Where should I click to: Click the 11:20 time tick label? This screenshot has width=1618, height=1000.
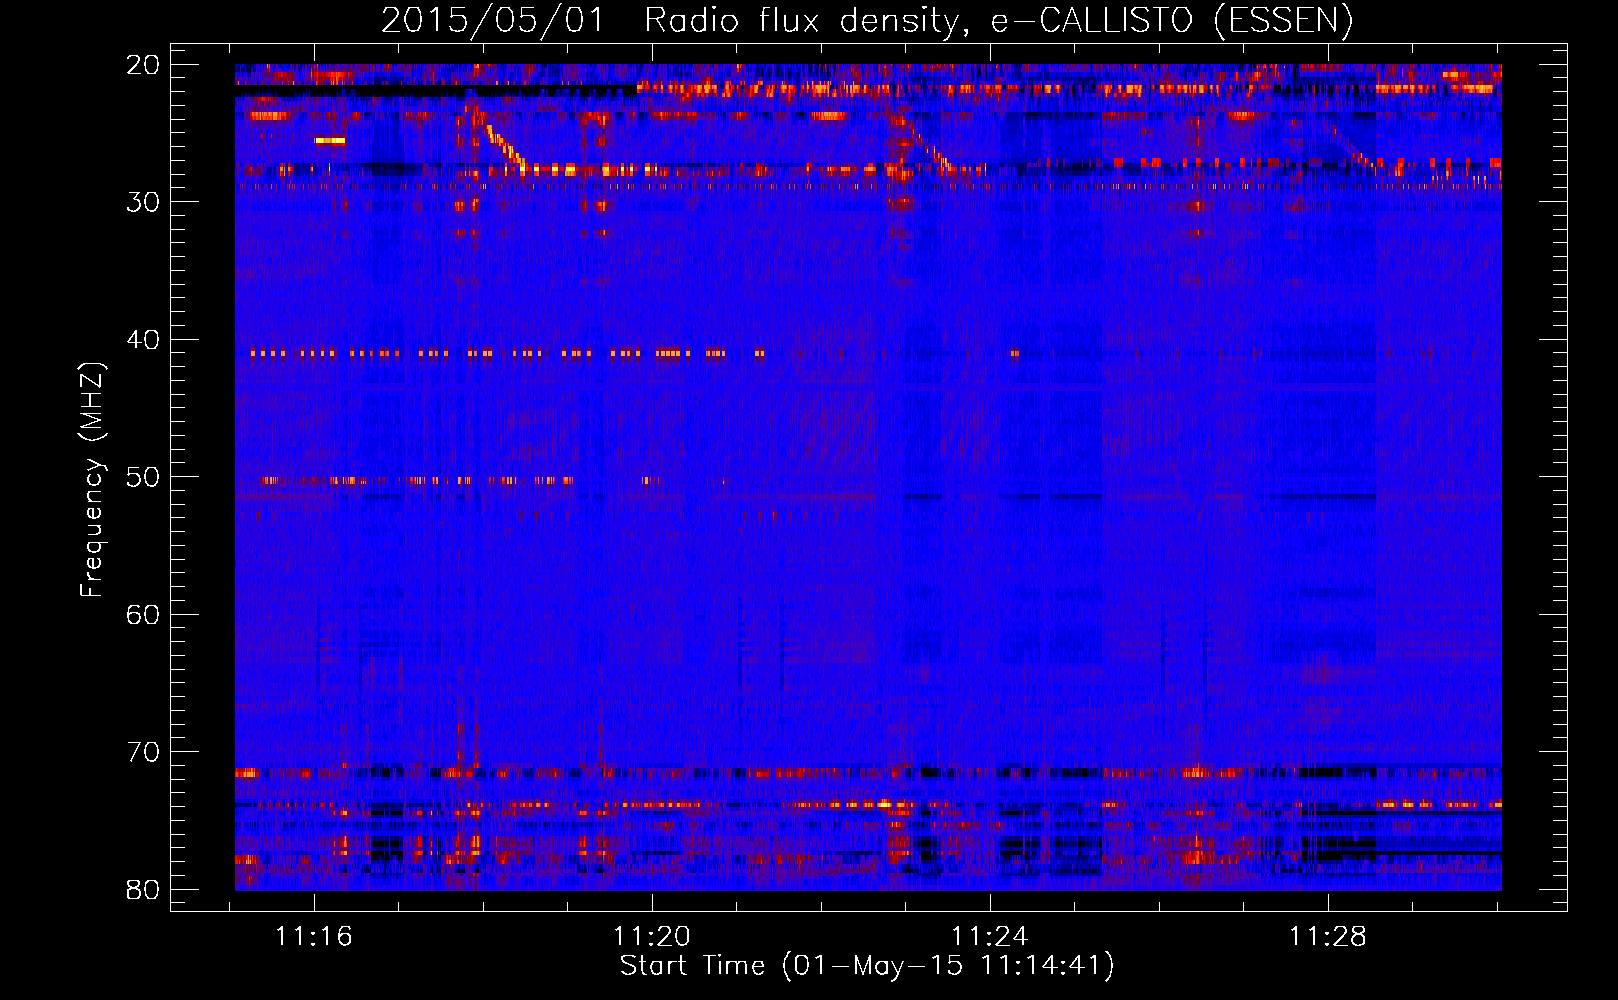pyautogui.click(x=652, y=937)
